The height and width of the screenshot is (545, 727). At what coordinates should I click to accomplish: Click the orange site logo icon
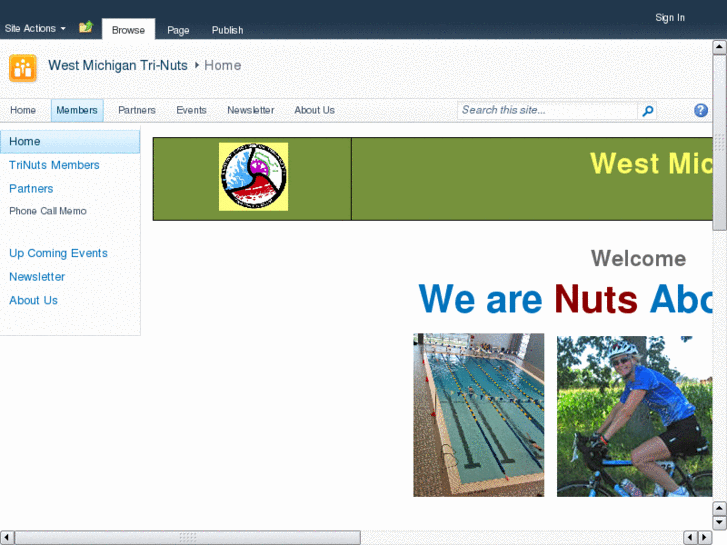click(x=23, y=68)
